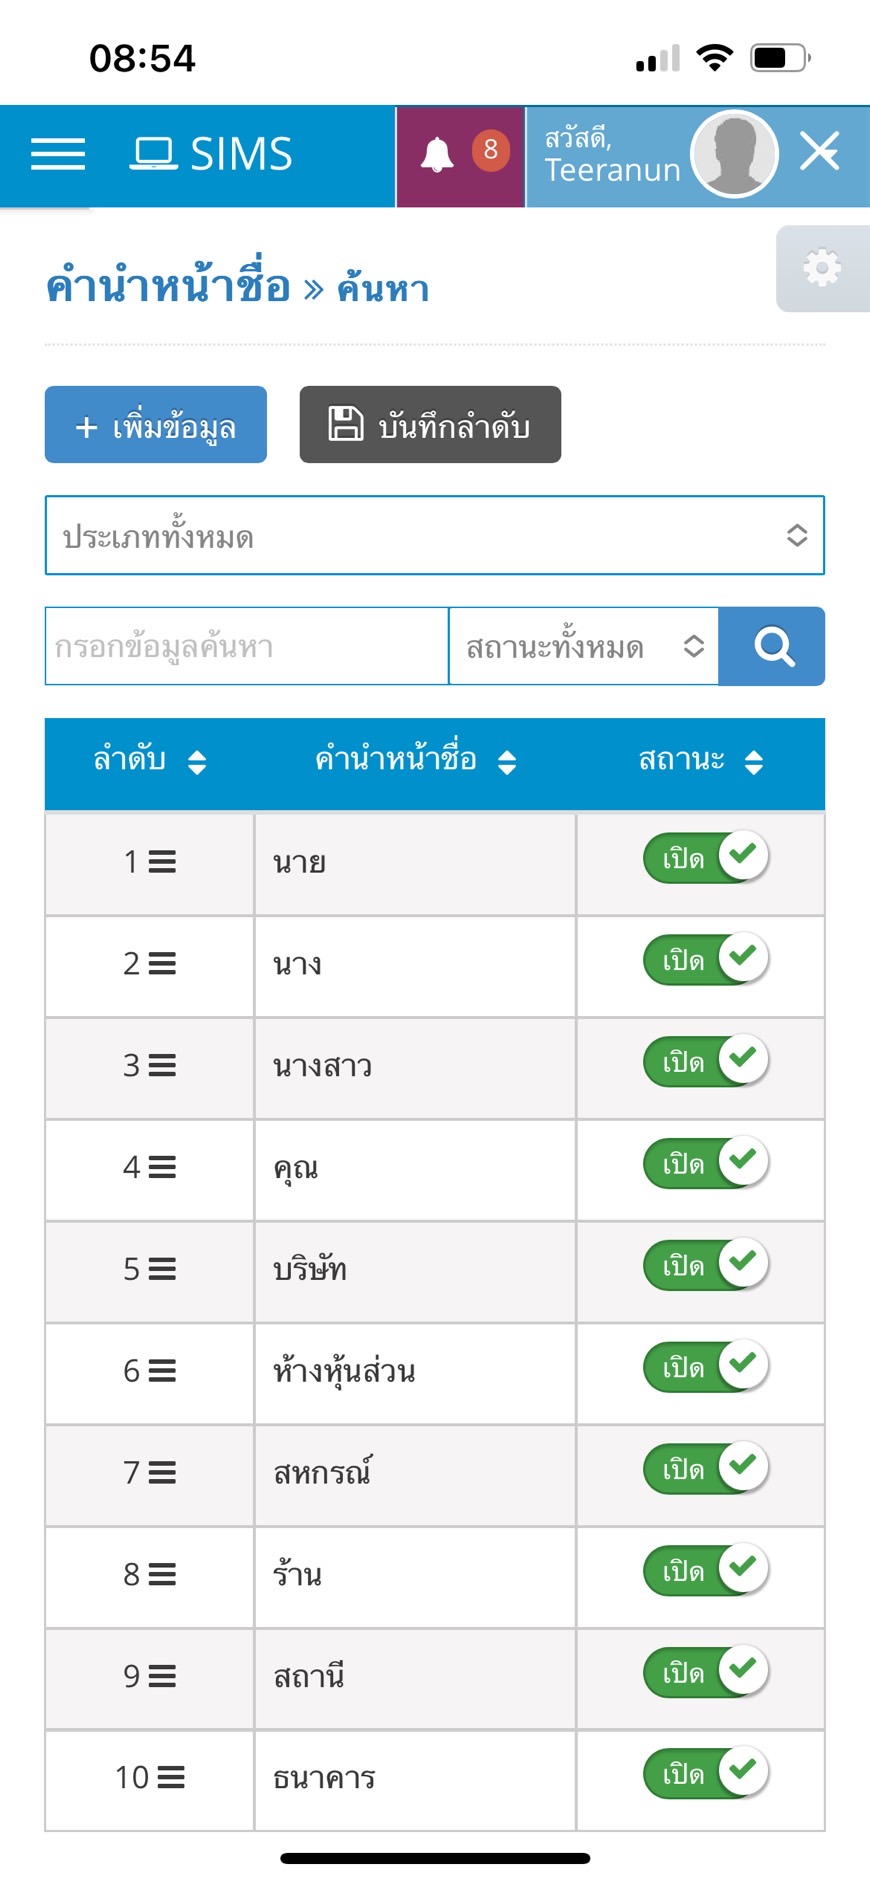Grab the reorder handle for row 1
The height and width of the screenshot is (1882, 870).
pyautogui.click(x=163, y=862)
